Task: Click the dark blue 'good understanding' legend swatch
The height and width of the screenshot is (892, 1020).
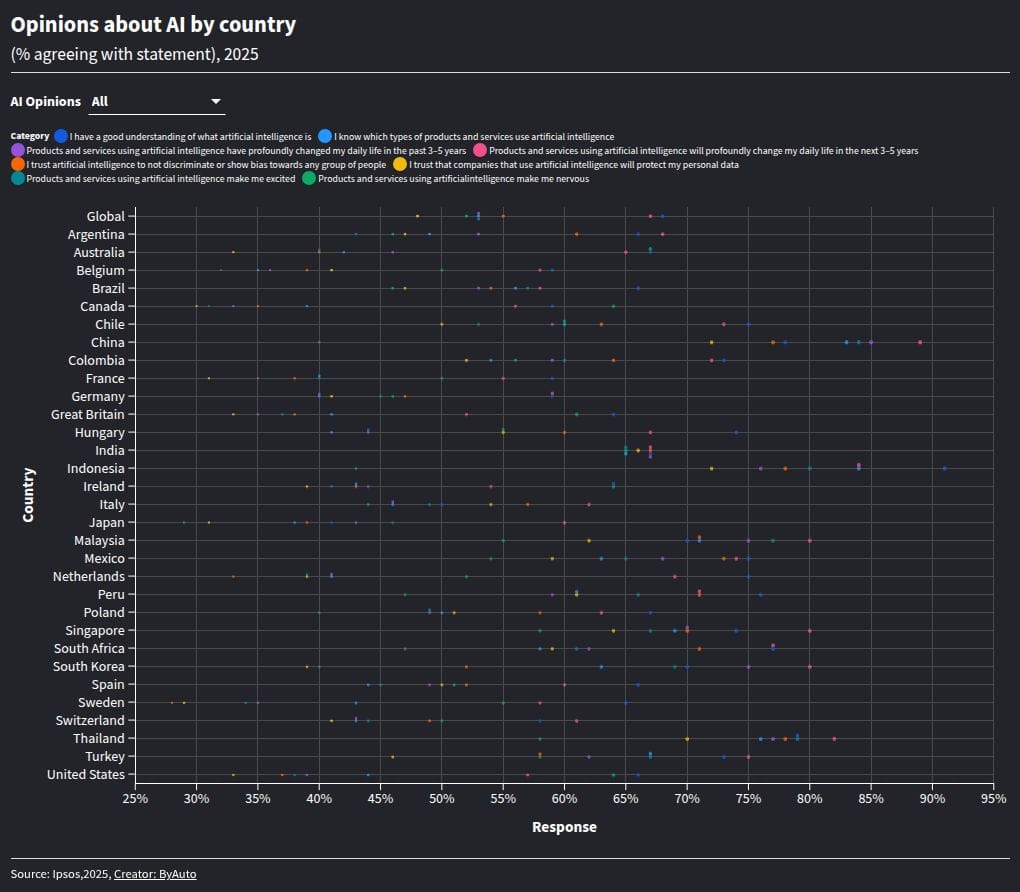Action: pos(61,136)
